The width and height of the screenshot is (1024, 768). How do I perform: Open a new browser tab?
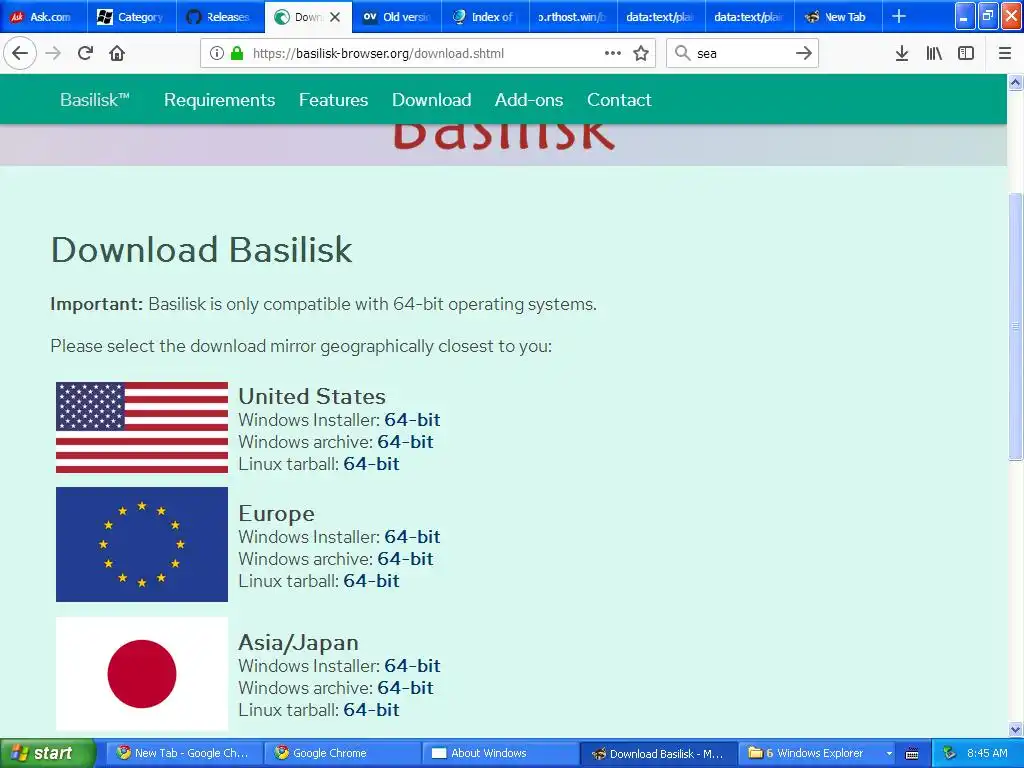point(899,16)
